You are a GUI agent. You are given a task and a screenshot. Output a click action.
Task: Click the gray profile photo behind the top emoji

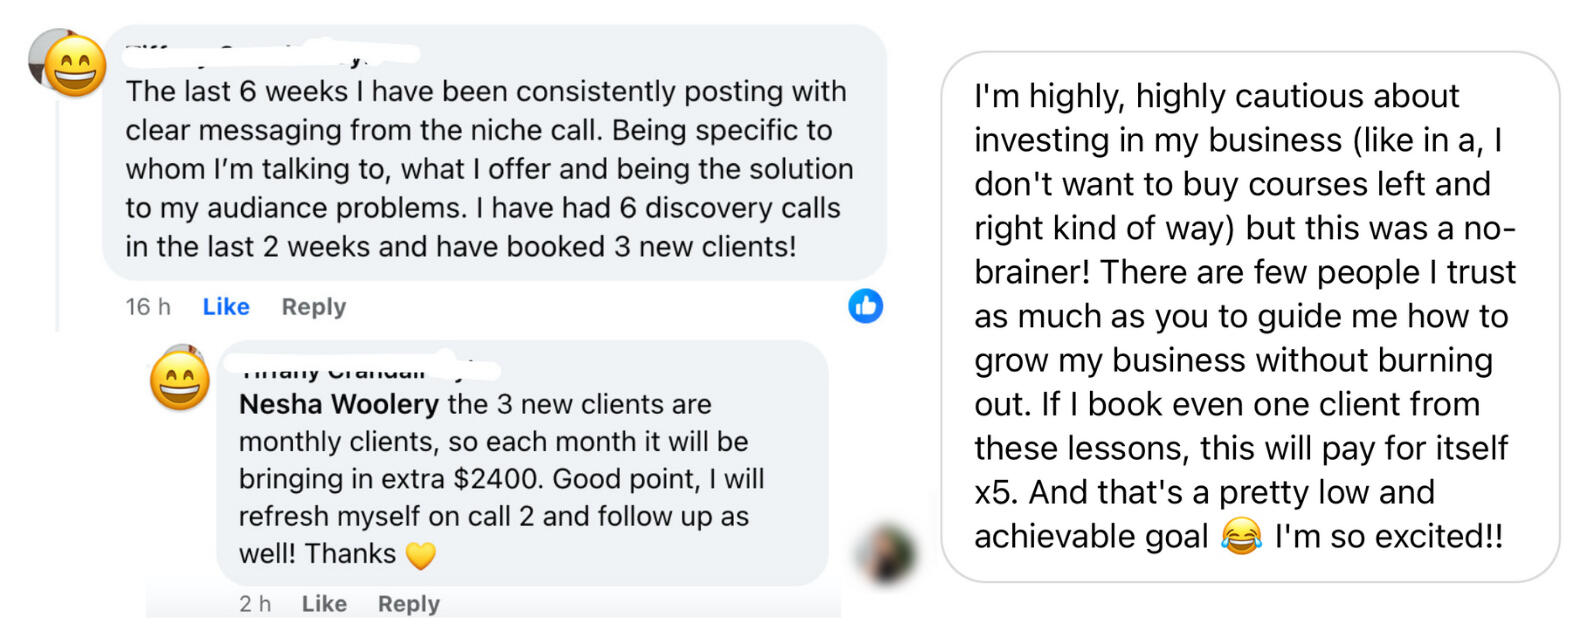pos(38,50)
